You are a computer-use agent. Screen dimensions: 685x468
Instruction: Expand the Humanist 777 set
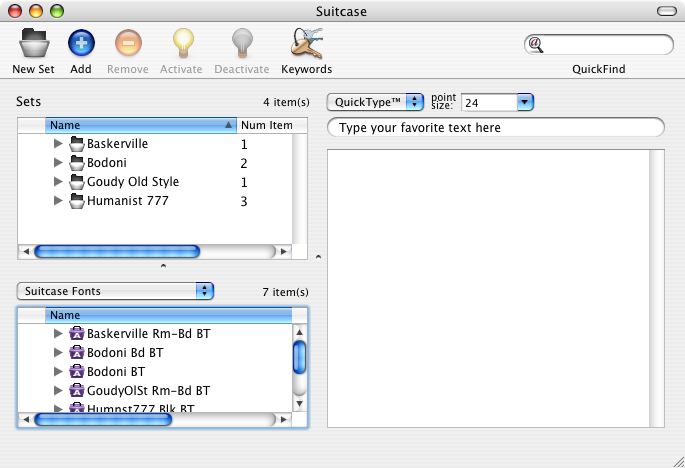(x=58, y=201)
